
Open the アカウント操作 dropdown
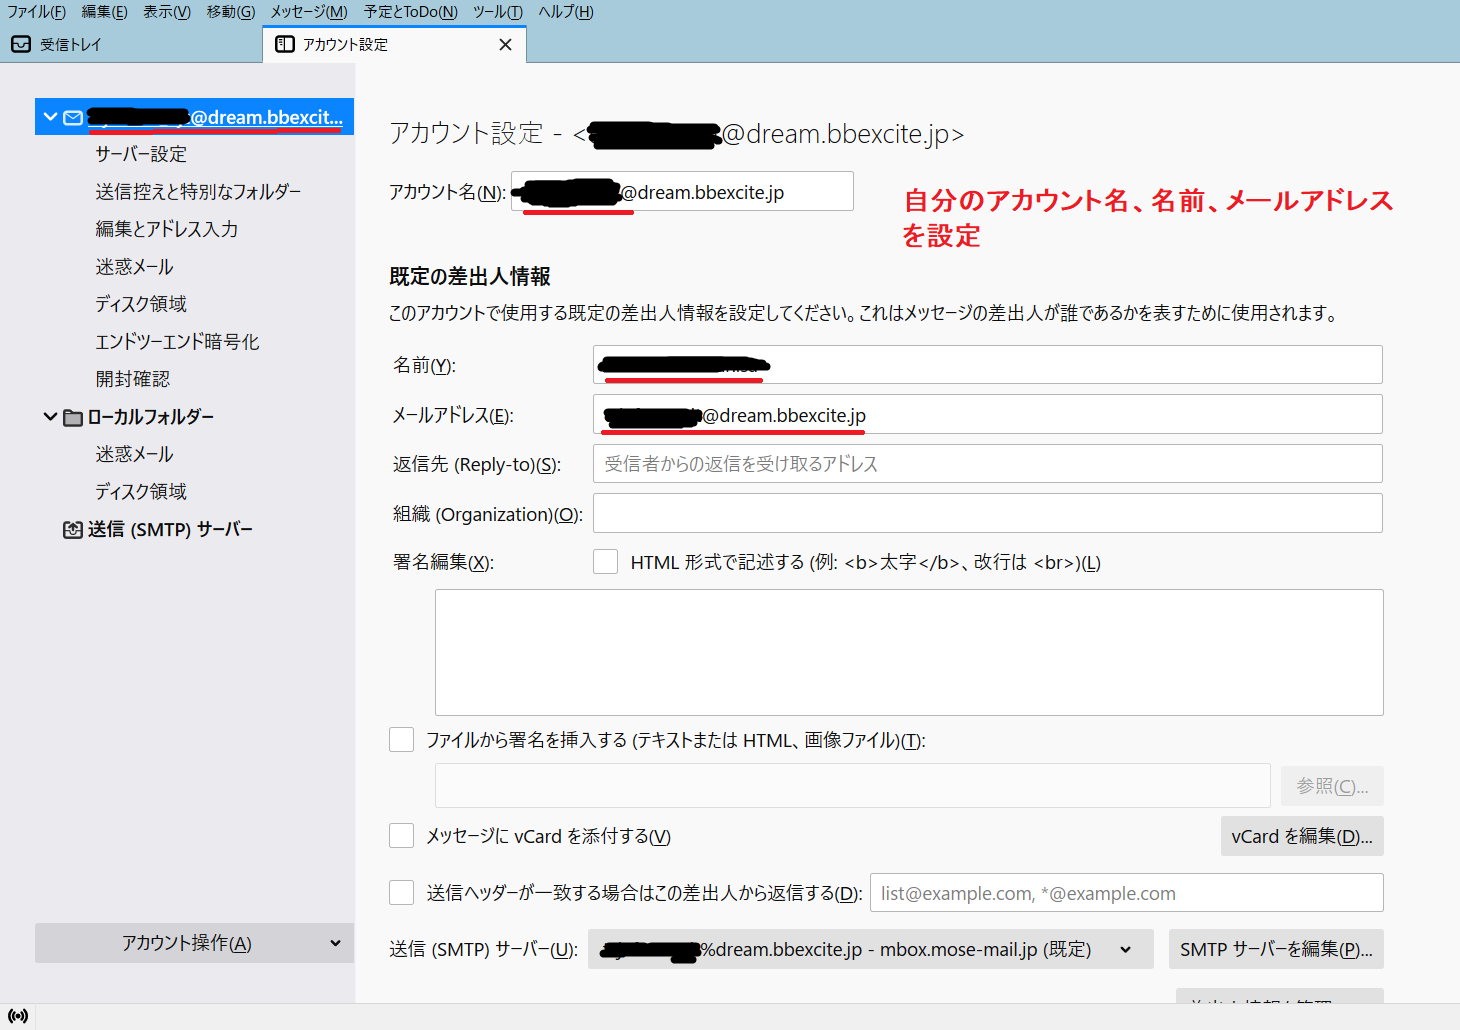point(194,943)
